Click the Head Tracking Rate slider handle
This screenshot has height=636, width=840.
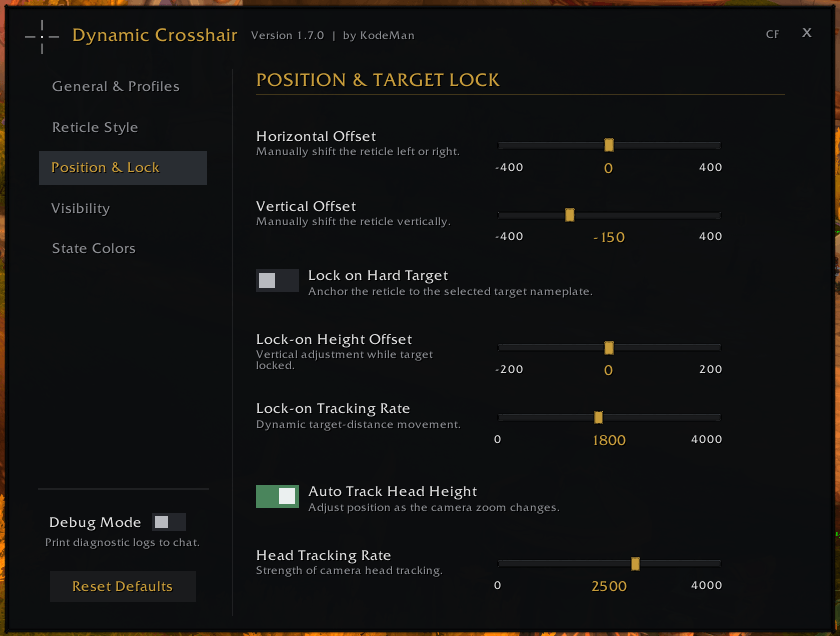635,563
